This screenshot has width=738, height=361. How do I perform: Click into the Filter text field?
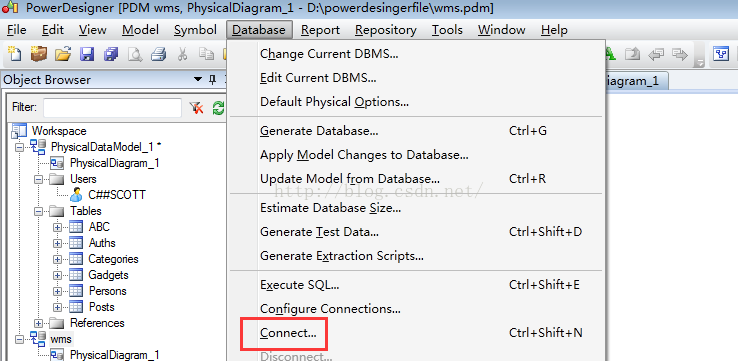click(112, 108)
